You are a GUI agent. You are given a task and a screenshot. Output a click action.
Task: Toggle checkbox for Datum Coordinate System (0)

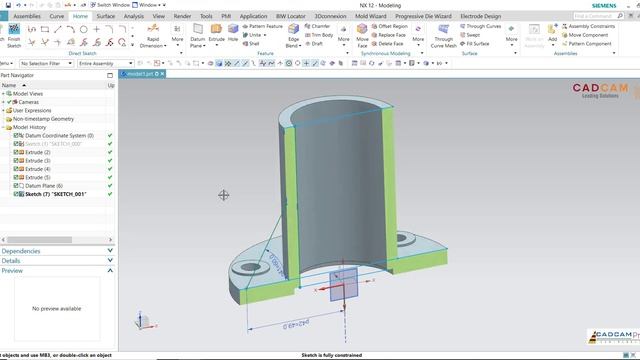(x=16, y=136)
